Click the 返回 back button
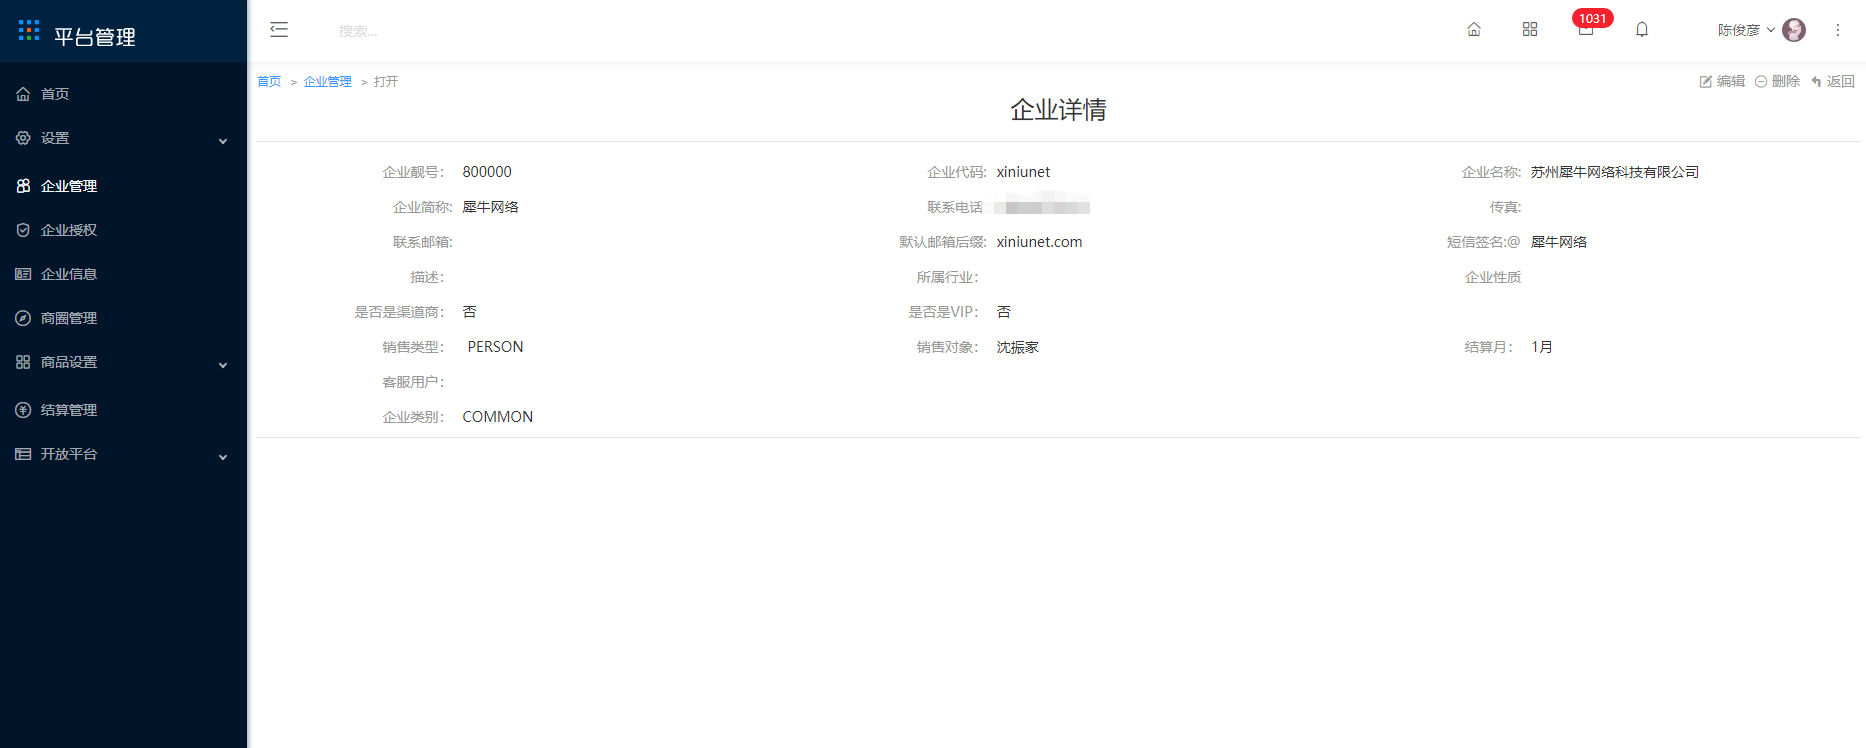1866x748 pixels. click(x=1832, y=82)
